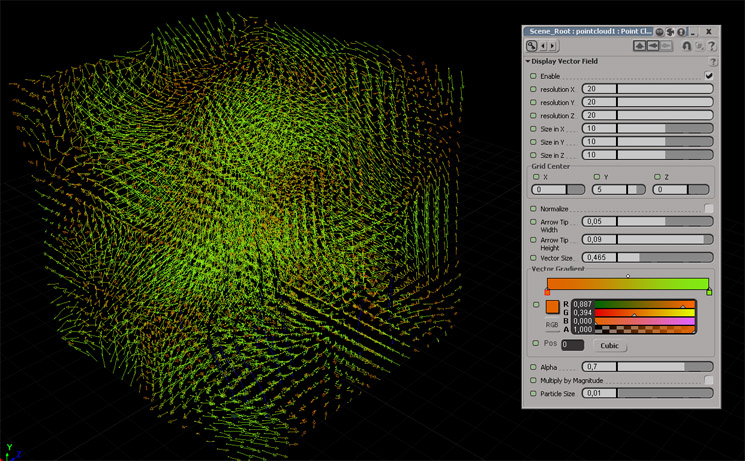Screen dimensions: 745x461
Task: Uncheck the Enable checkbox
Action: coord(709,76)
